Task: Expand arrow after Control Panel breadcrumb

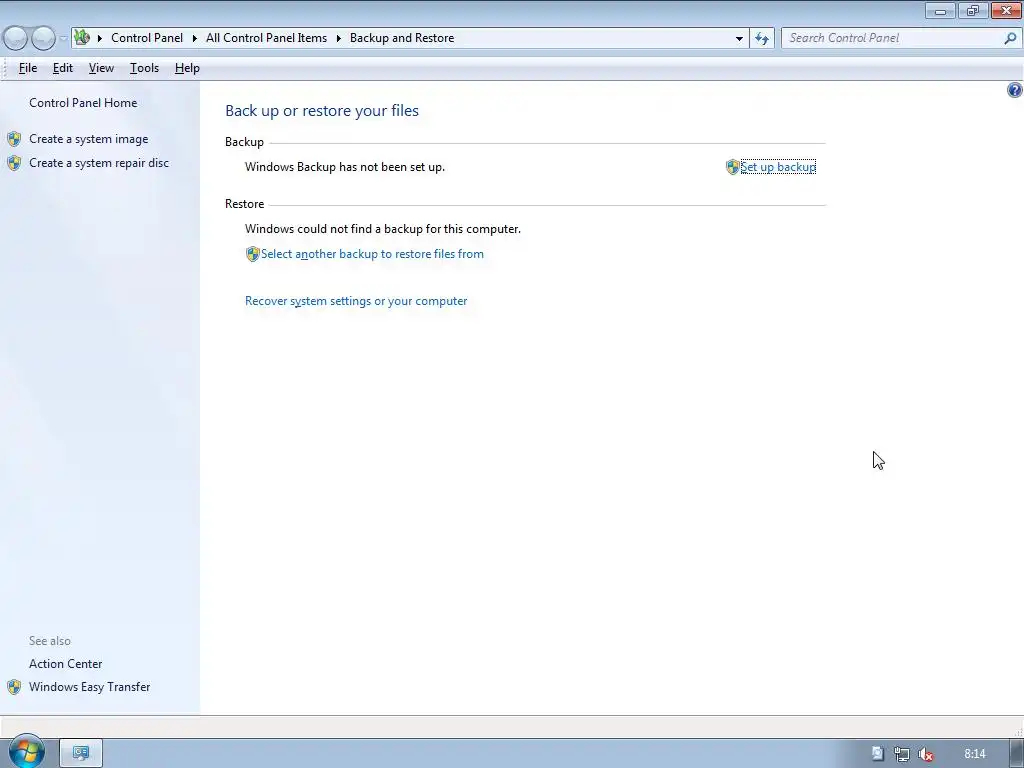Action: coord(195,38)
